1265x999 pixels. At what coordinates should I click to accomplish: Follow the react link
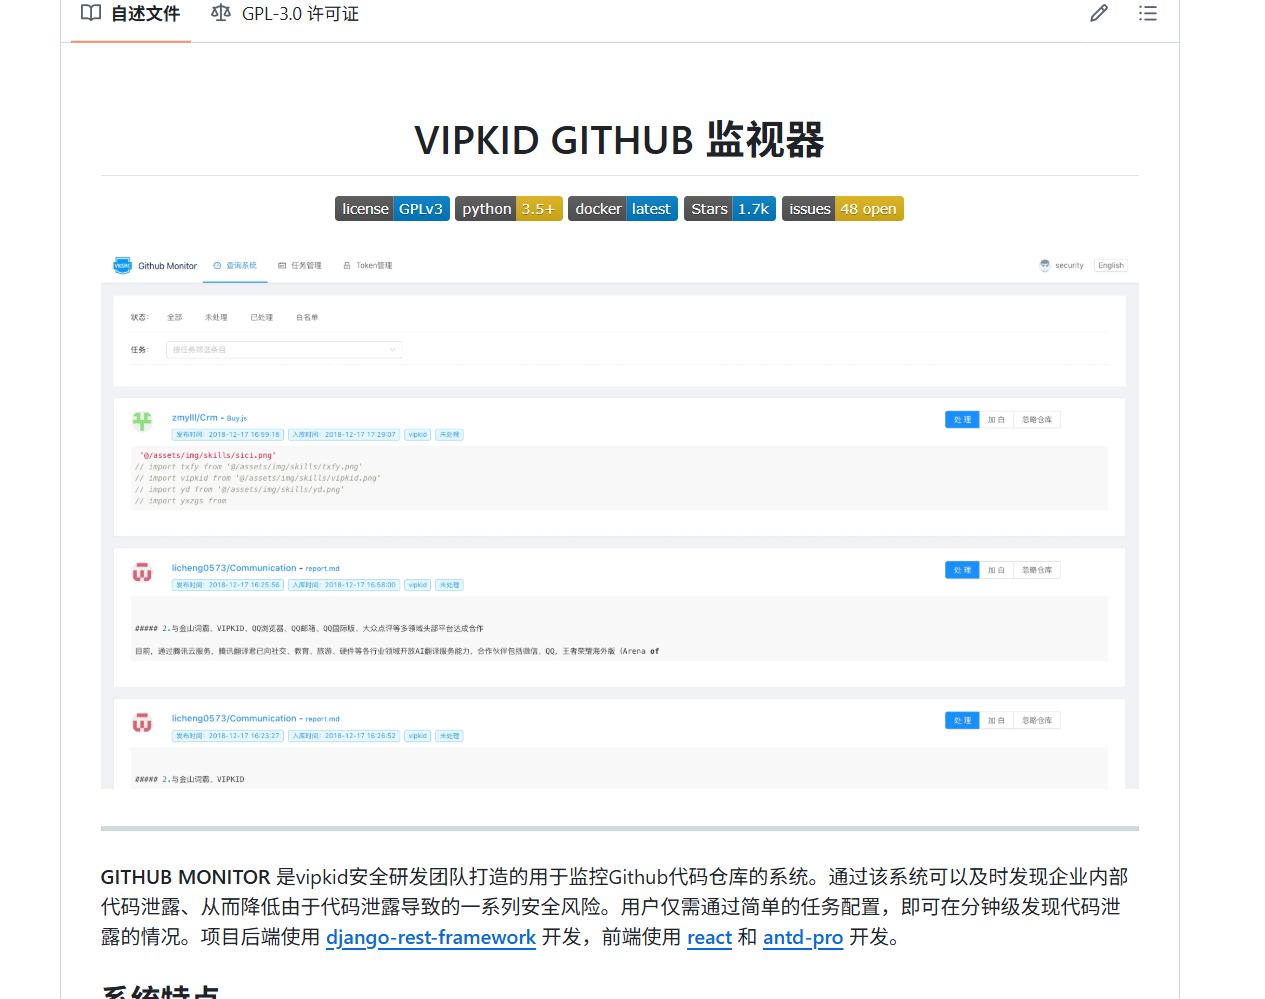pos(710,937)
